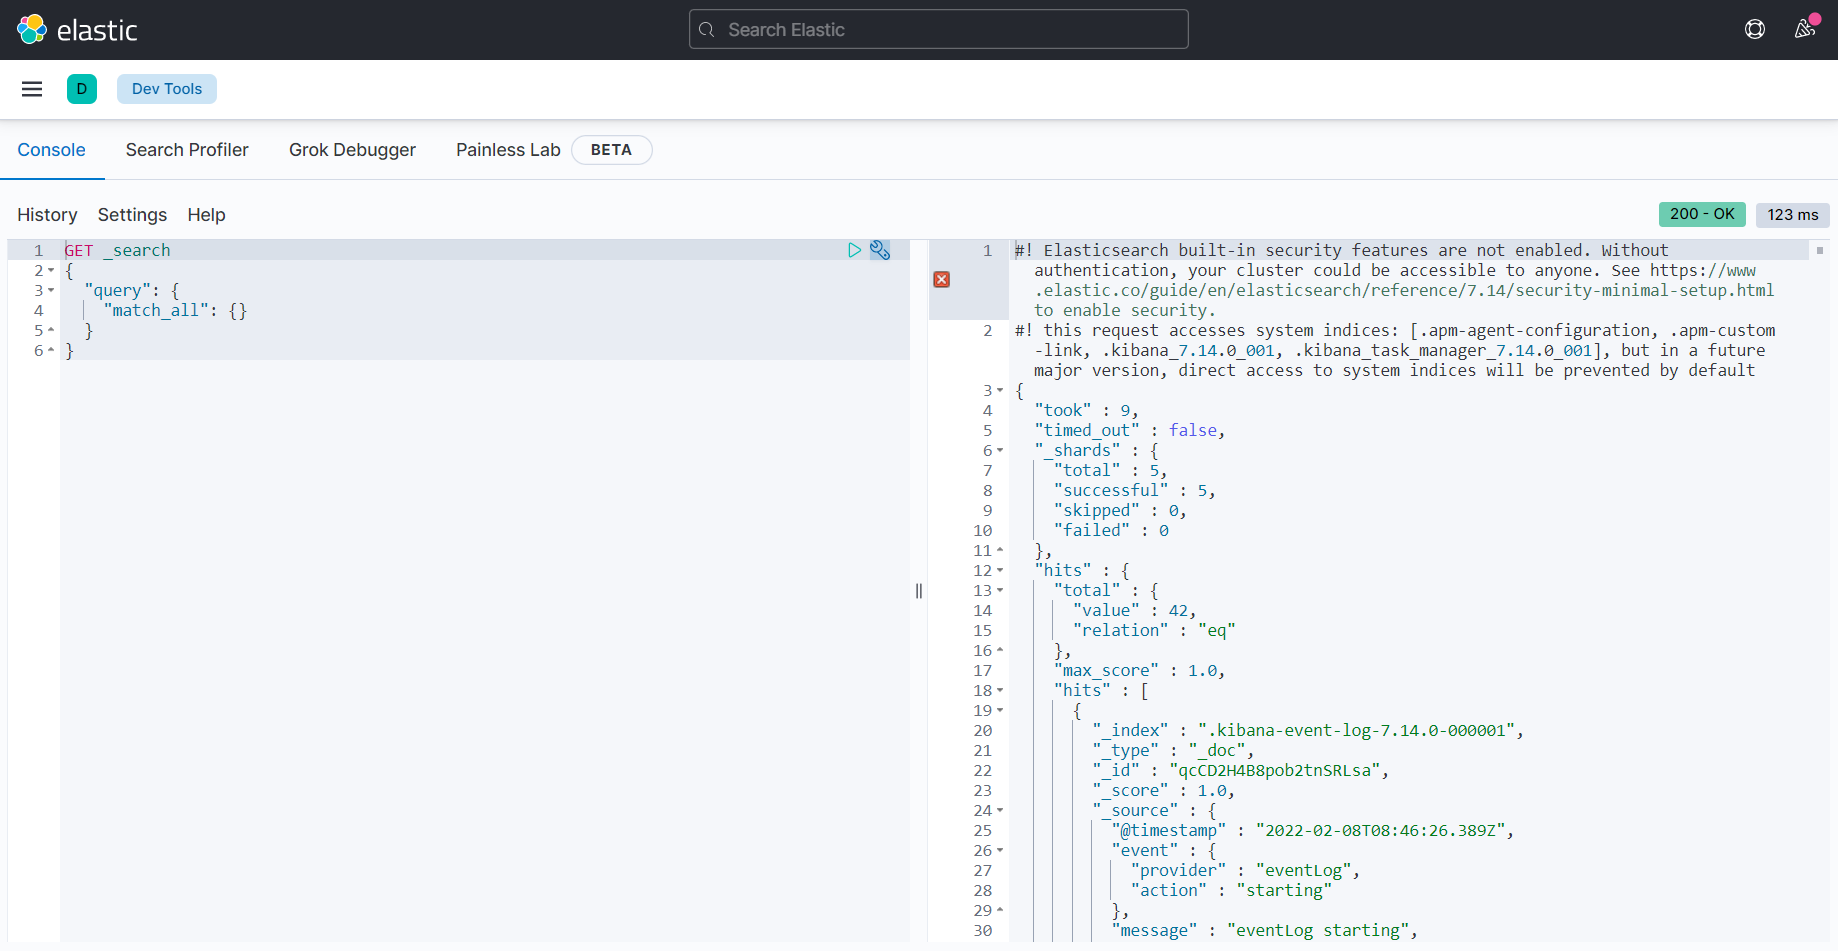The image size is (1838, 951).
Task: Click the @timestamp 2022-02-08 line
Action: pos(1313,830)
